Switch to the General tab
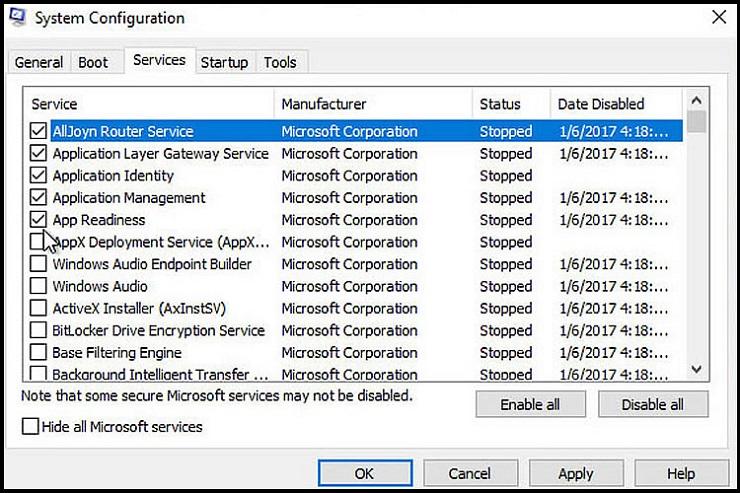The height and width of the screenshot is (493, 740). pyautogui.click(x=39, y=62)
